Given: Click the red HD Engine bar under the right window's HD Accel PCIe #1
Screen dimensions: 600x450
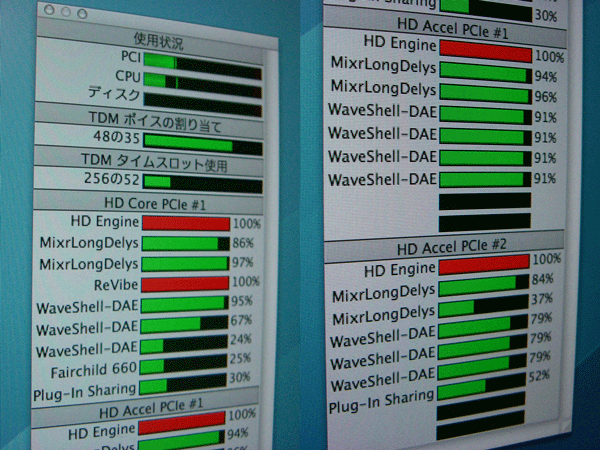Looking at the screenshot, I should pyautogui.click(x=486, y=52).
